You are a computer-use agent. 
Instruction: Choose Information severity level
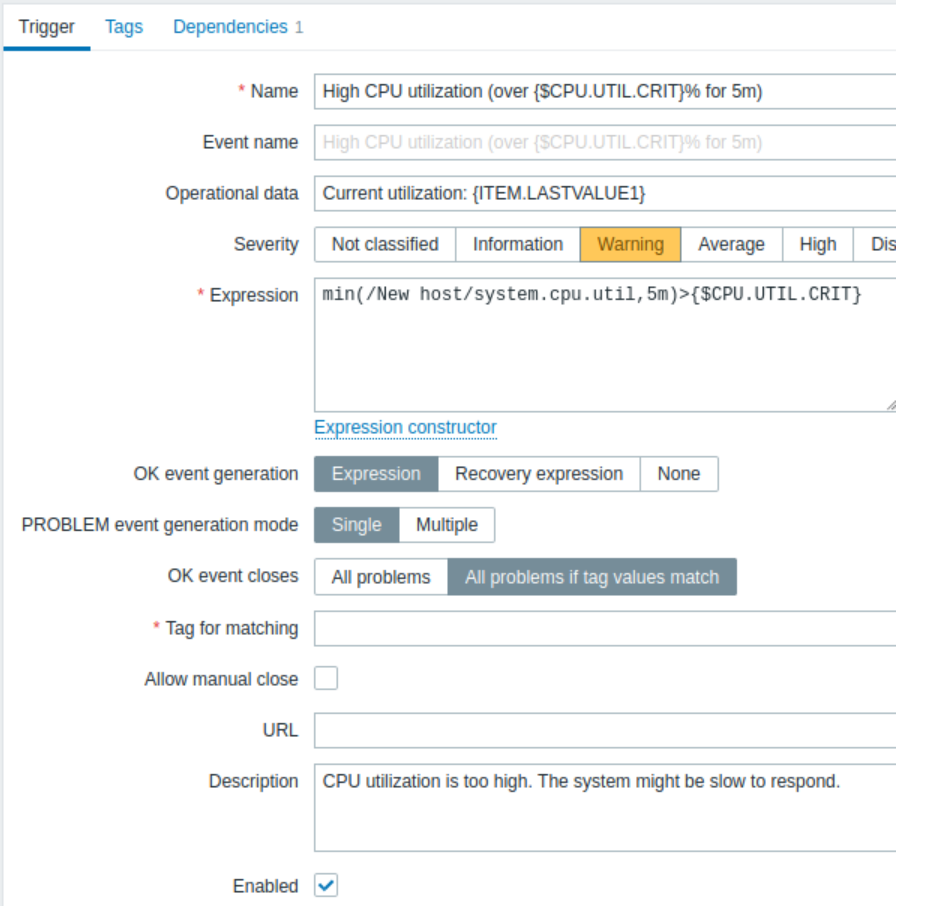[517, 244]
